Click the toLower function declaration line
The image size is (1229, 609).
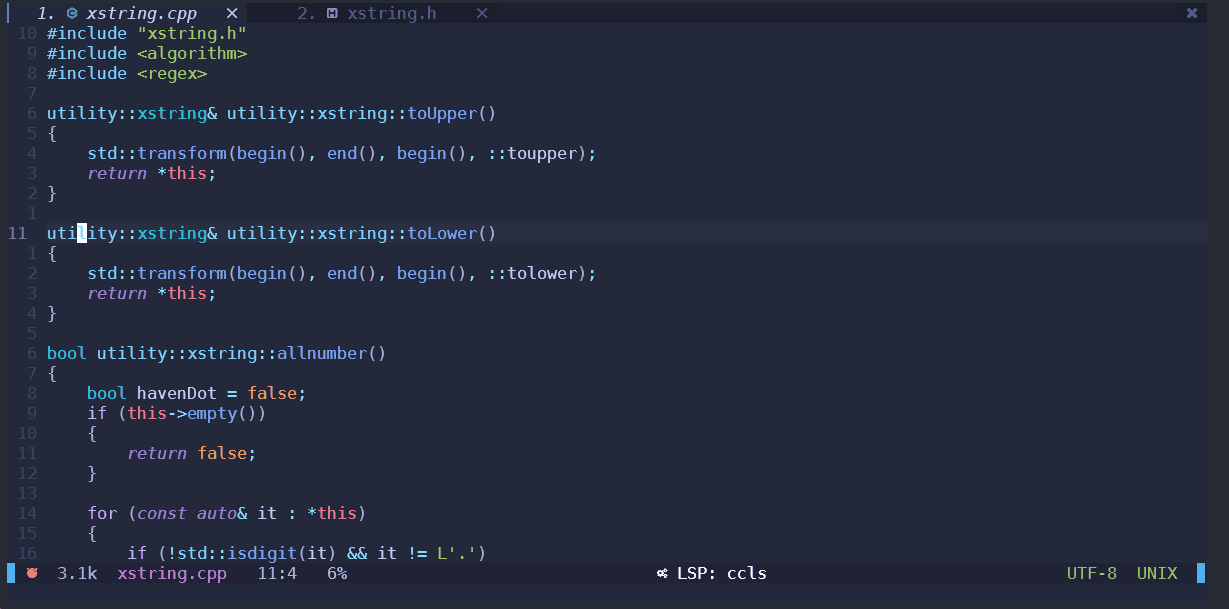click(x=270, y=233)
